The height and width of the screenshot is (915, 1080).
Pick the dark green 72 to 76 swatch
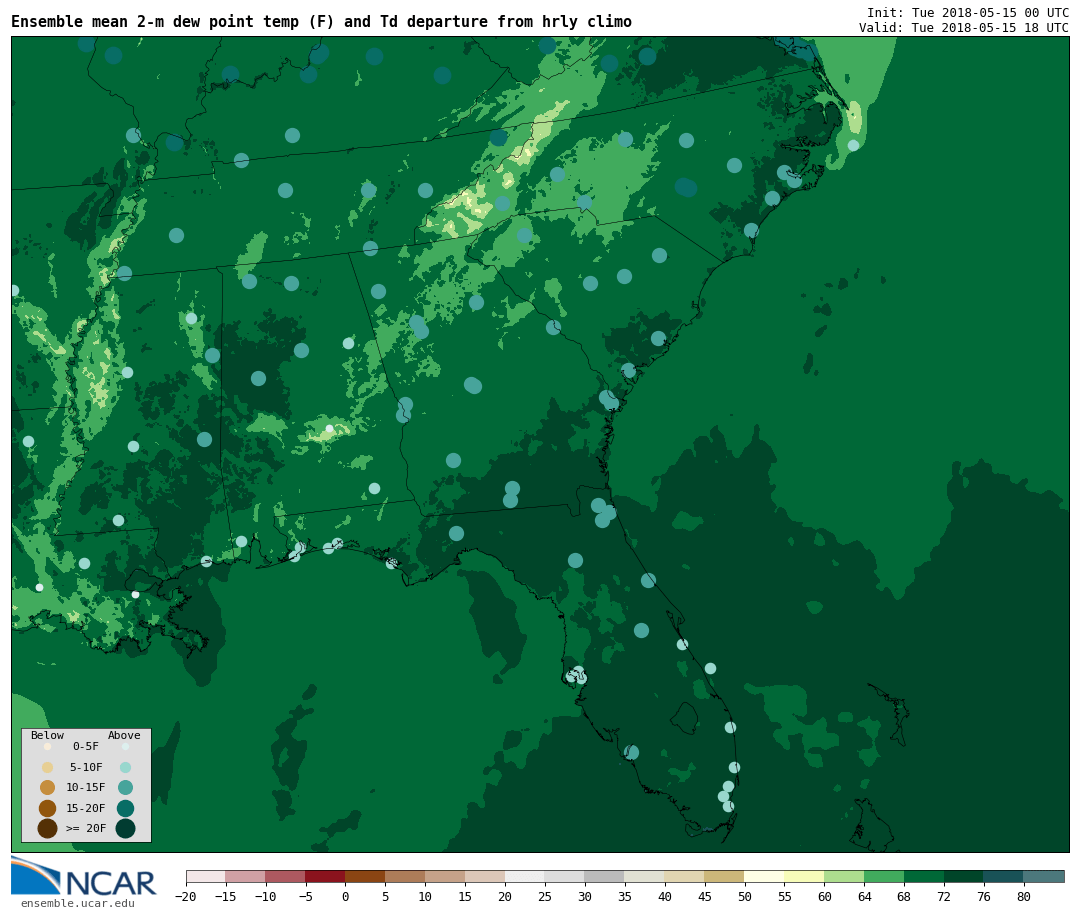tap(965, 876)
